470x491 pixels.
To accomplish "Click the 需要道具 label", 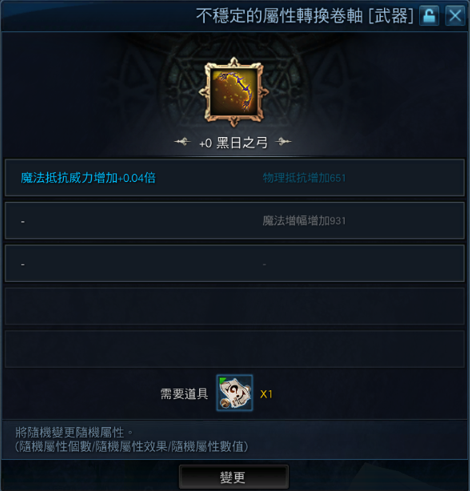I will (184, 394).
